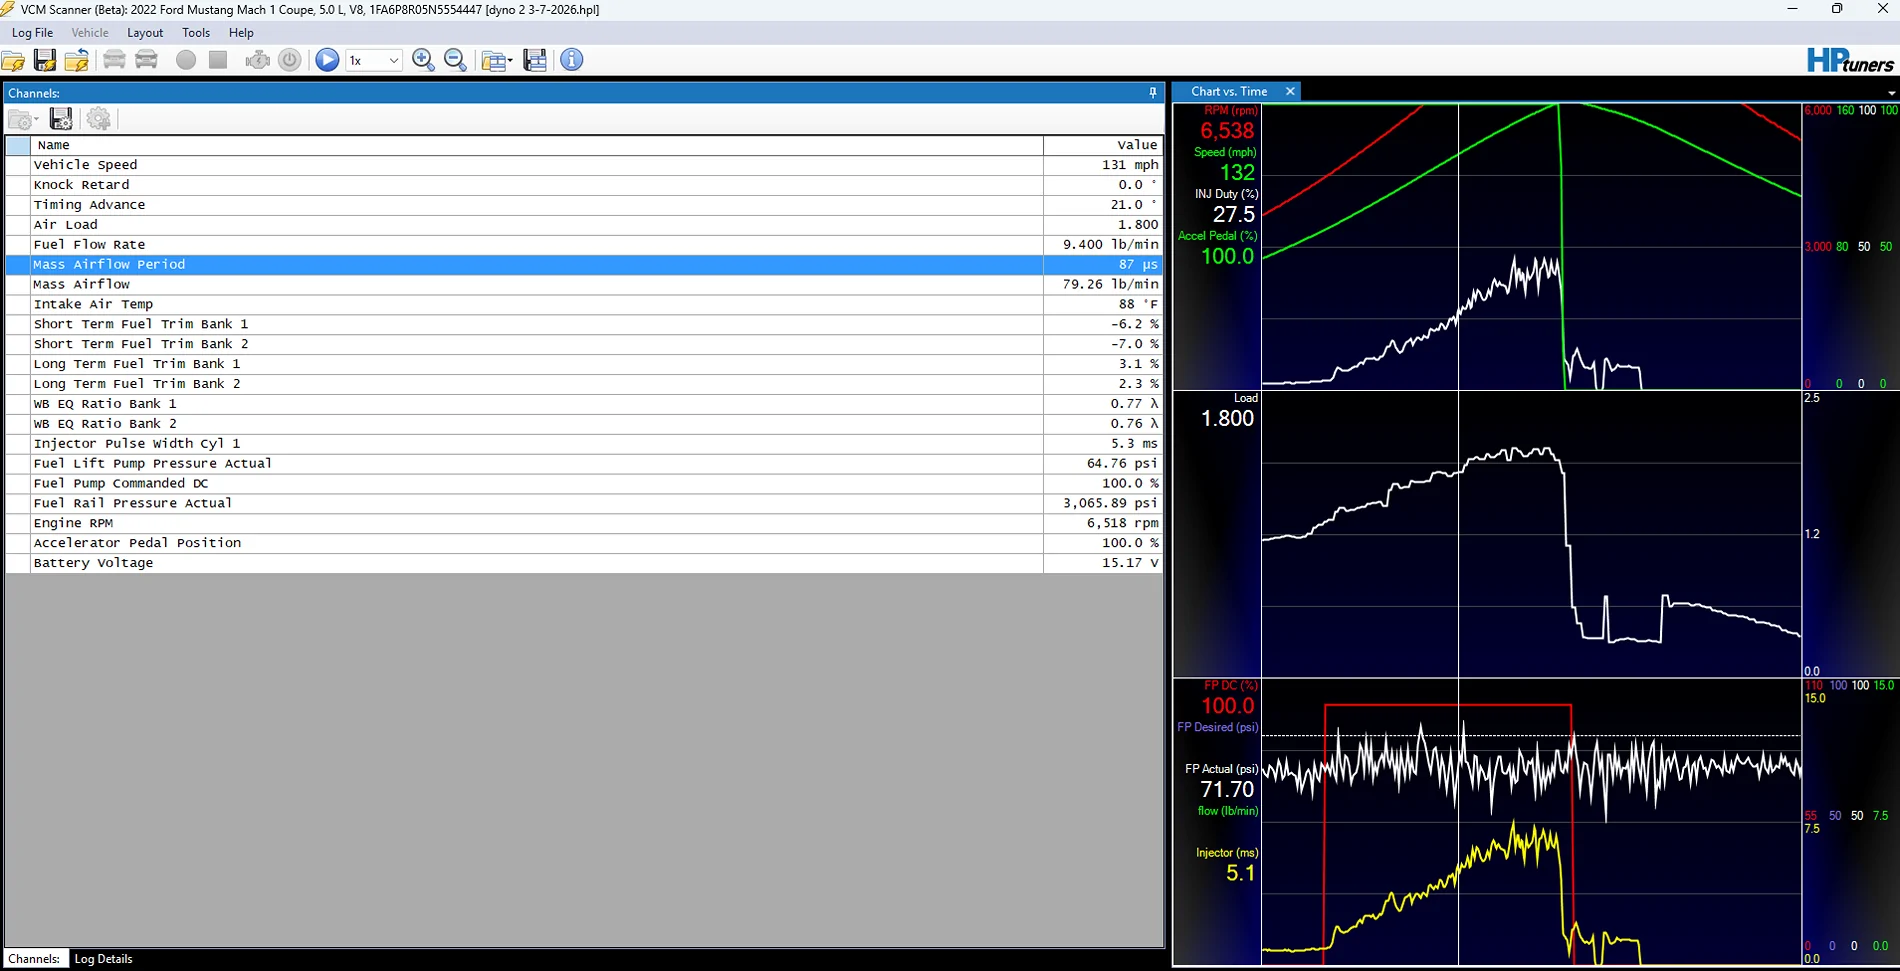
Task: Select Fuel Rail Pressure Actual row
Action: point(584,503)
